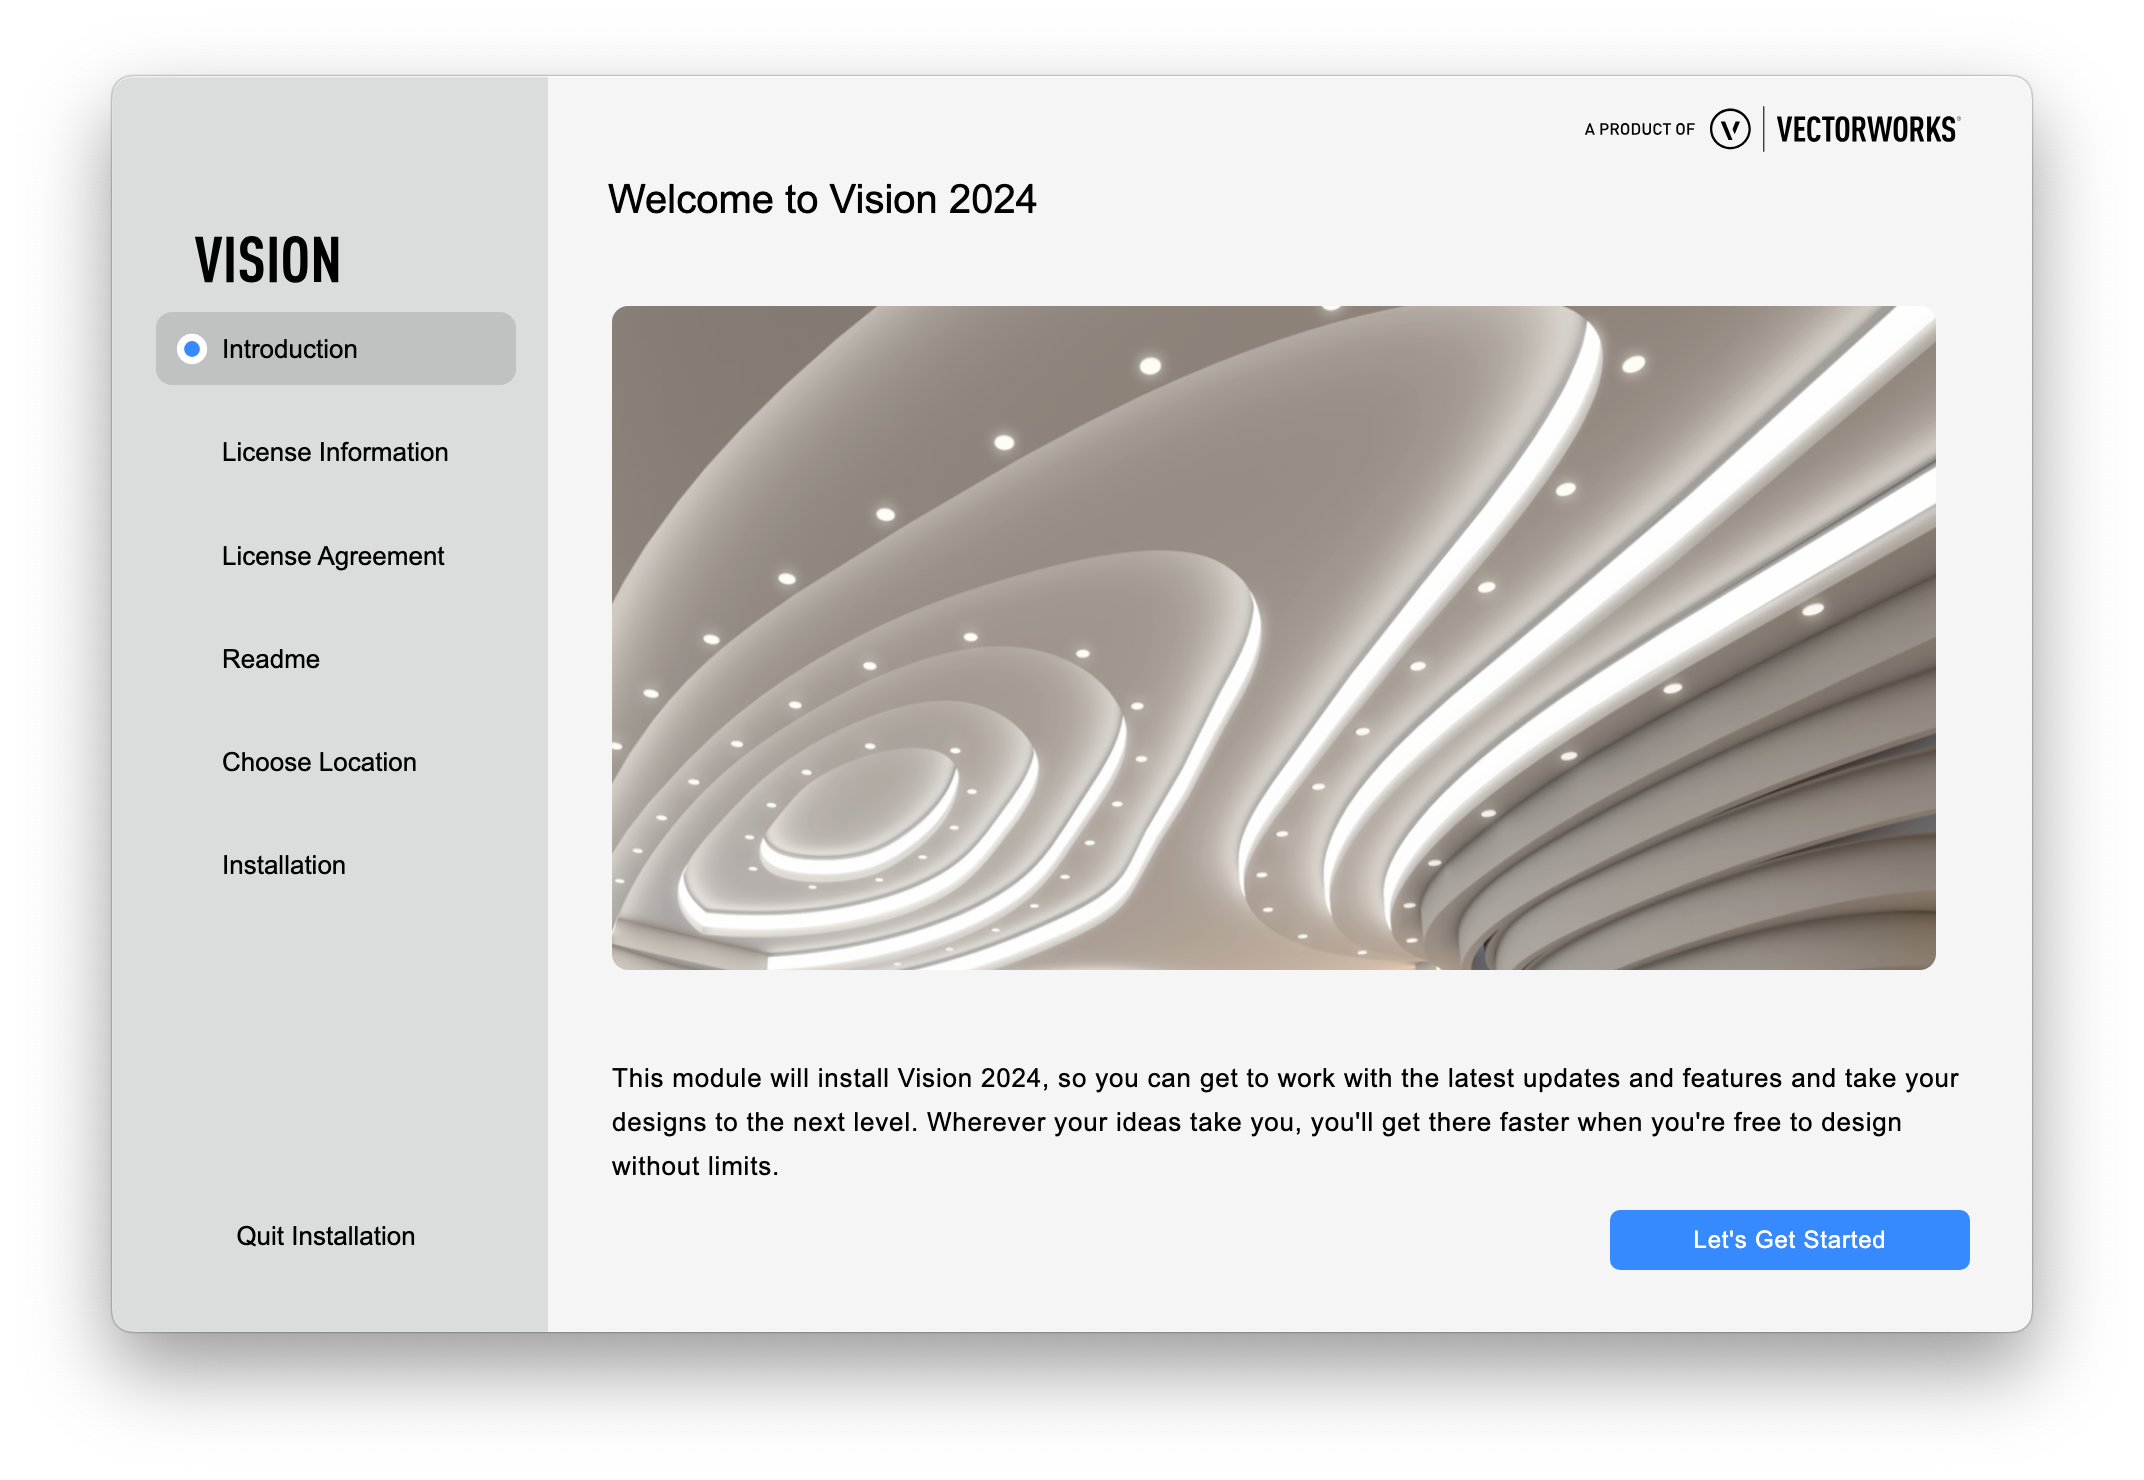Select the Introduction radio indicator
Viewport: 2144px width, 1480px height.
pos(192,349)
